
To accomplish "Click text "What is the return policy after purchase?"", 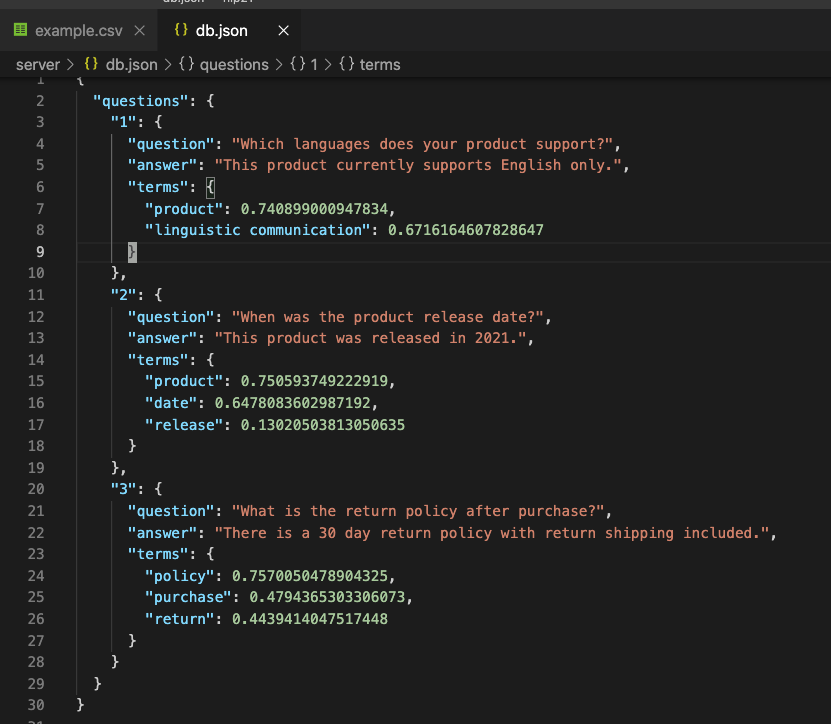I will point(418,511).
